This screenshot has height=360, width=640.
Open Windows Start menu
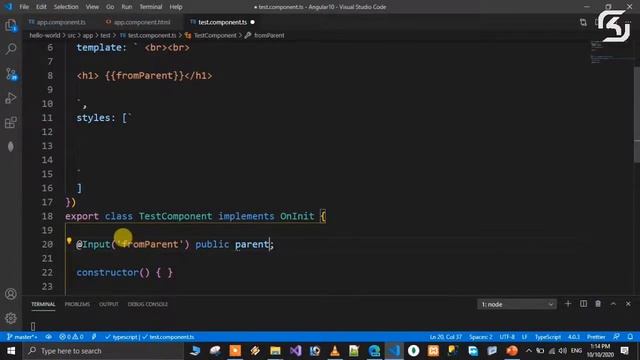(x=11, y=351)
